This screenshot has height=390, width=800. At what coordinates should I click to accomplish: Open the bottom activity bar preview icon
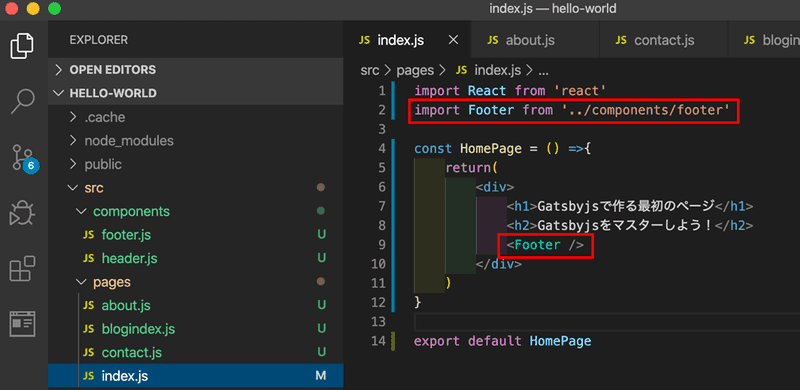click(22, 324)
